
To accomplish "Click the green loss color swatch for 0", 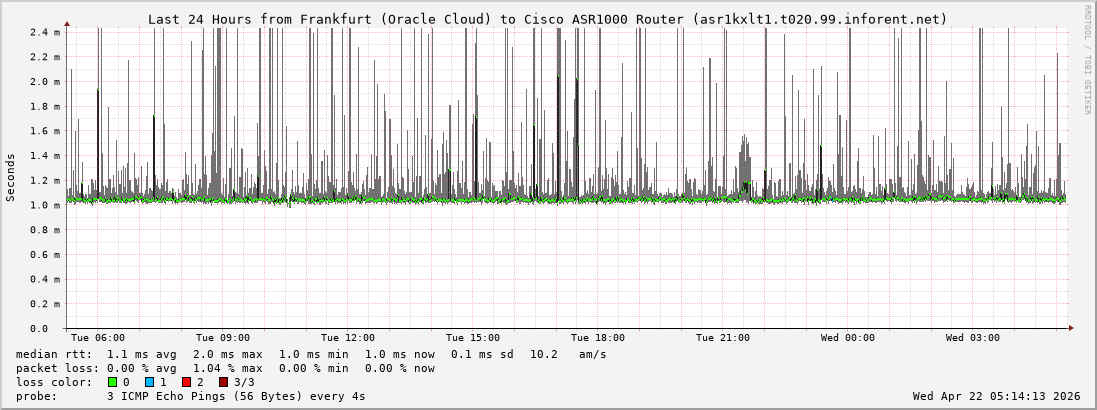I will 112,382.
